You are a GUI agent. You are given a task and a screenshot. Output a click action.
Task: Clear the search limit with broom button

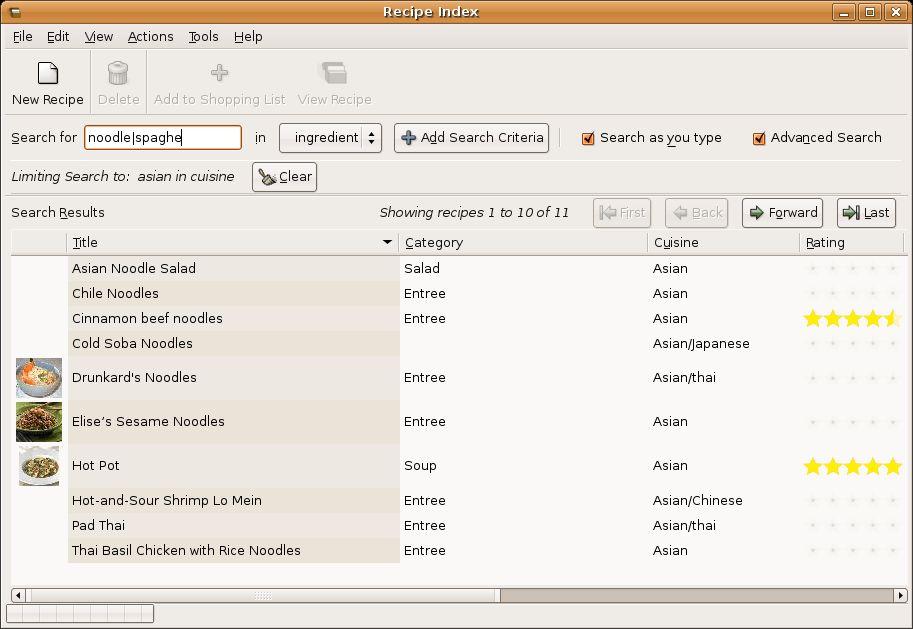285,177
